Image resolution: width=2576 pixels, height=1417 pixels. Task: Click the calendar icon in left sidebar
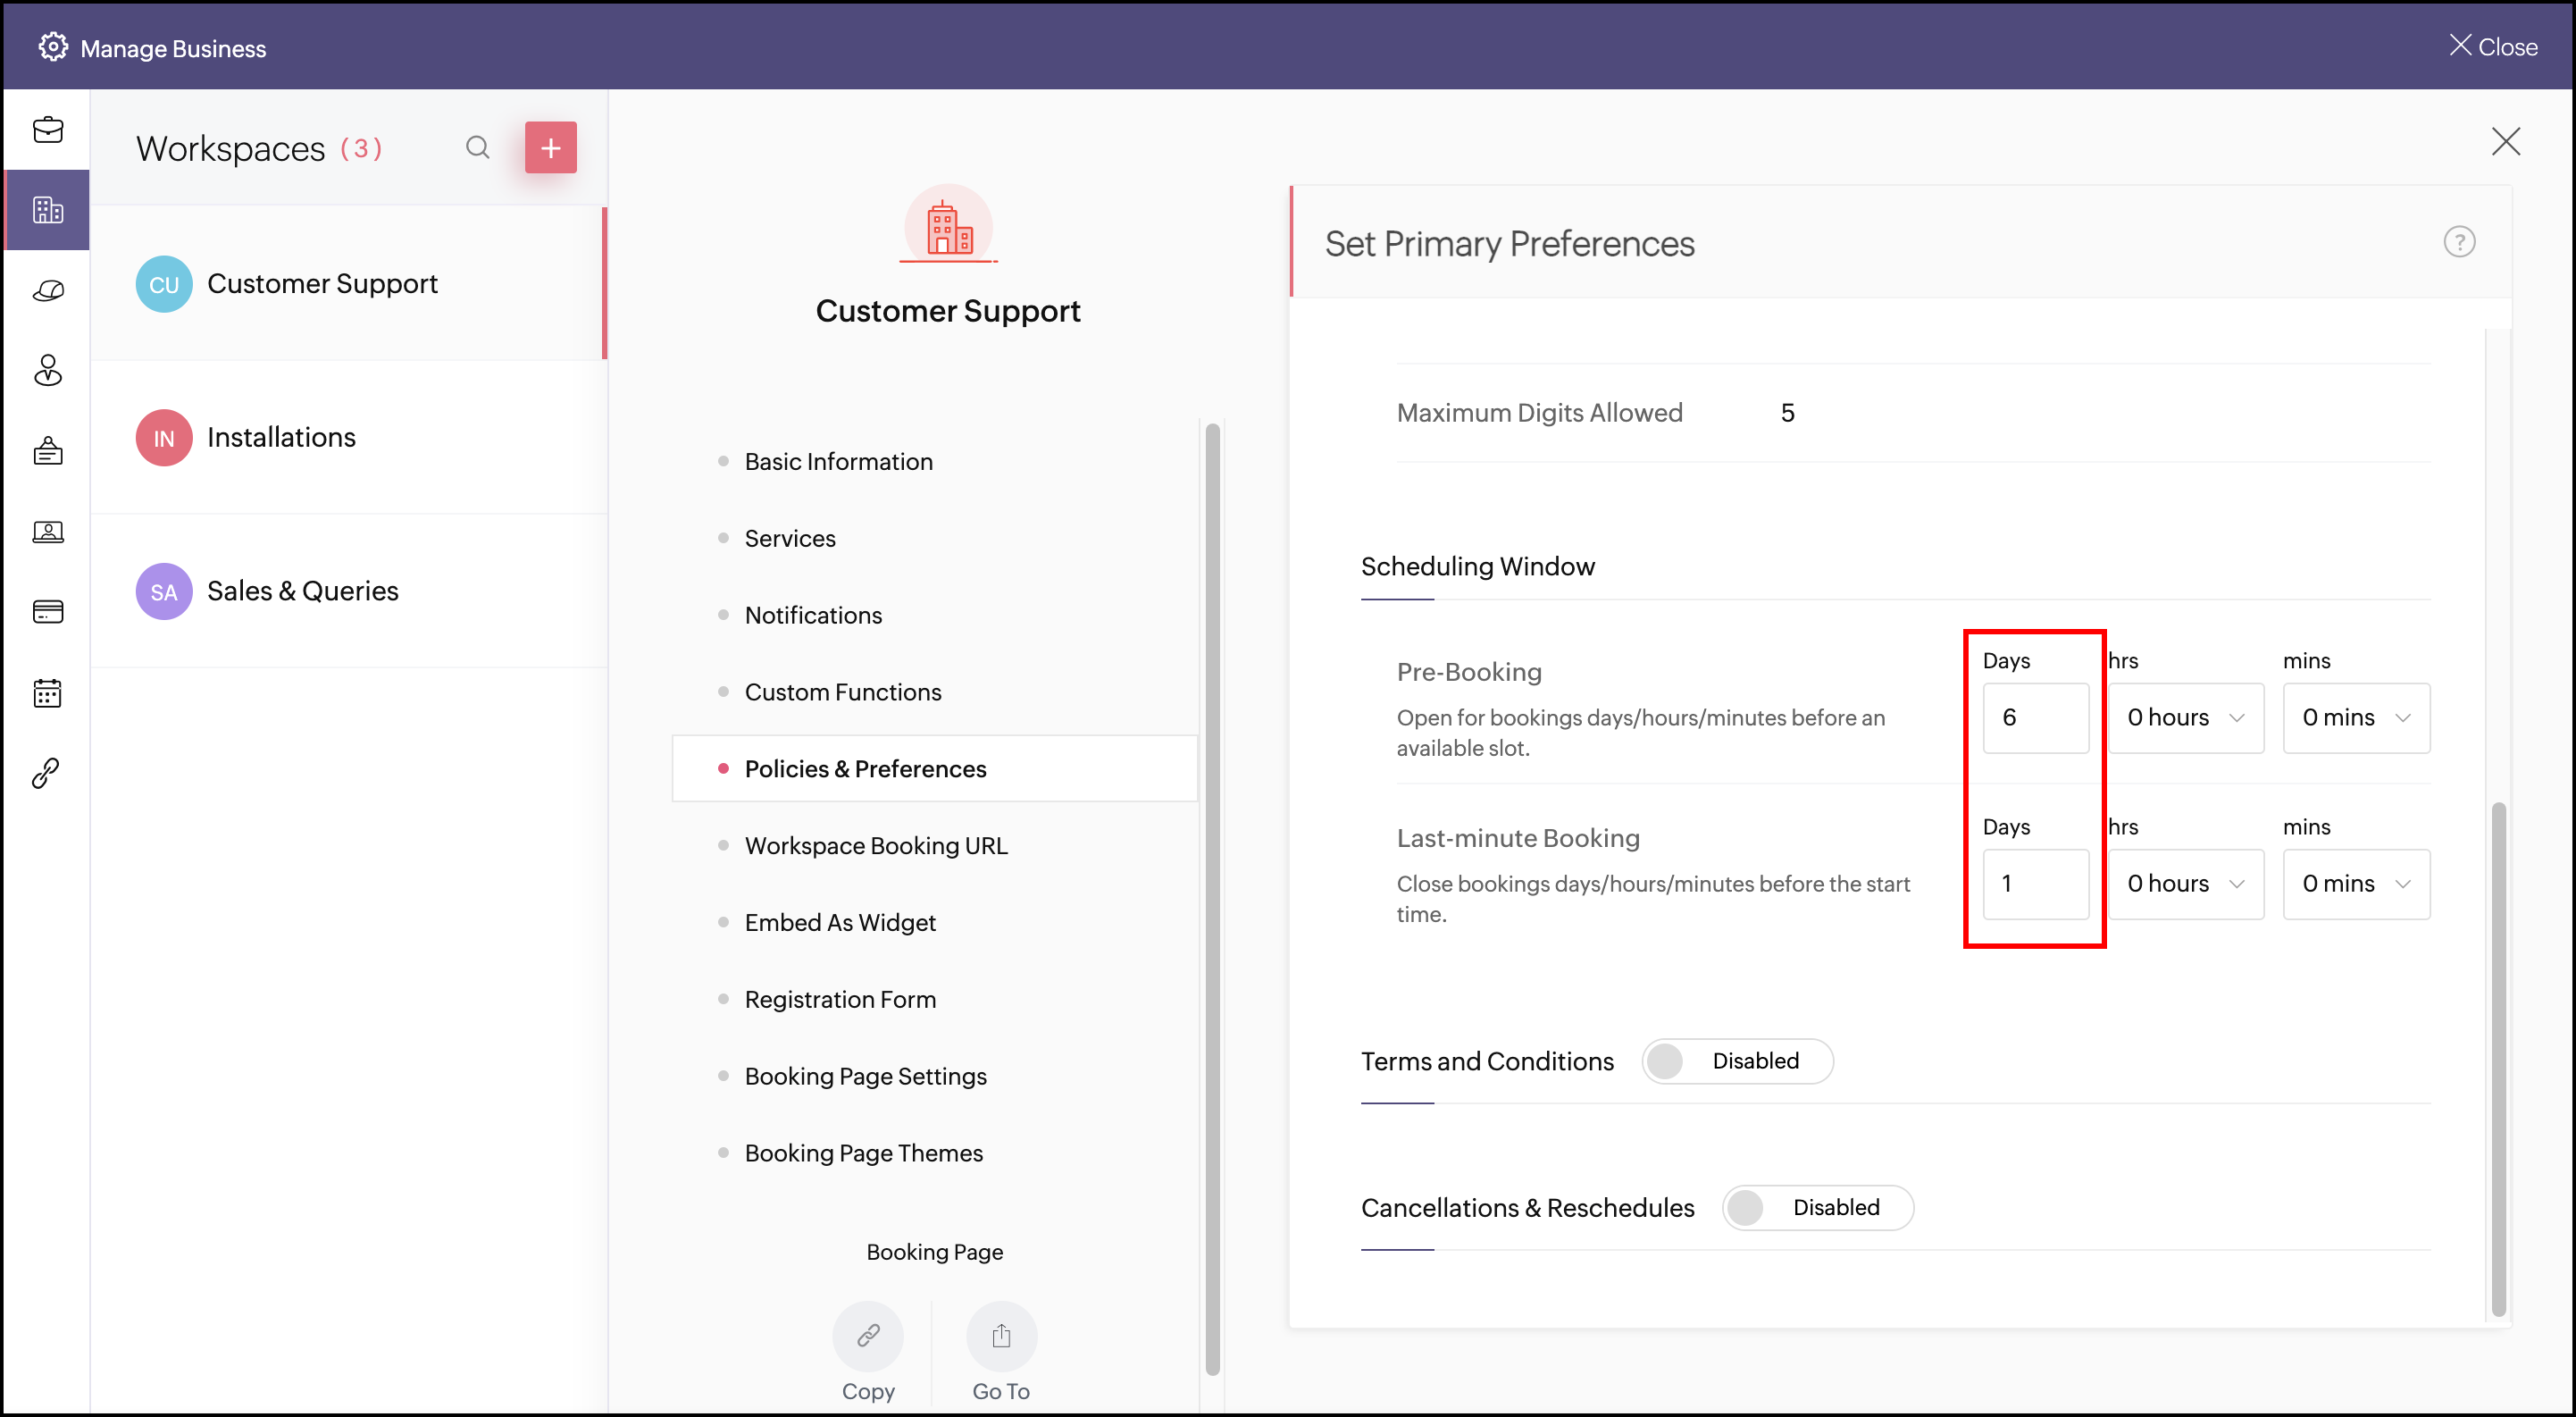click(47, 692)
